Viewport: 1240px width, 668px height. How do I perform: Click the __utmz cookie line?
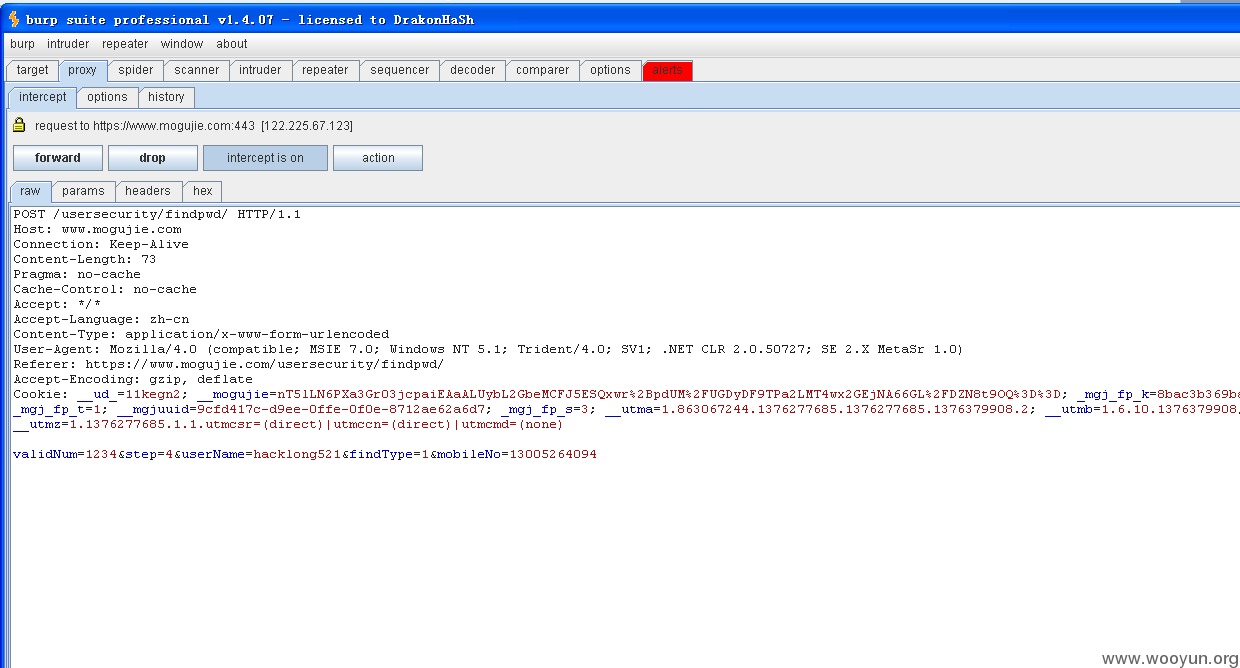coord(288,424)
